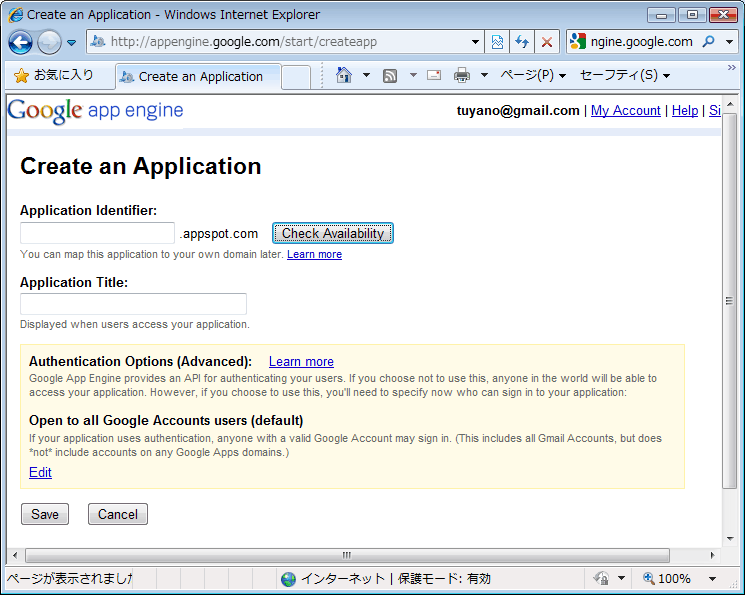Expand the Home button dropdown arrow
The height and width of the screenshot is (595, 745).
[x=366, y=75]
